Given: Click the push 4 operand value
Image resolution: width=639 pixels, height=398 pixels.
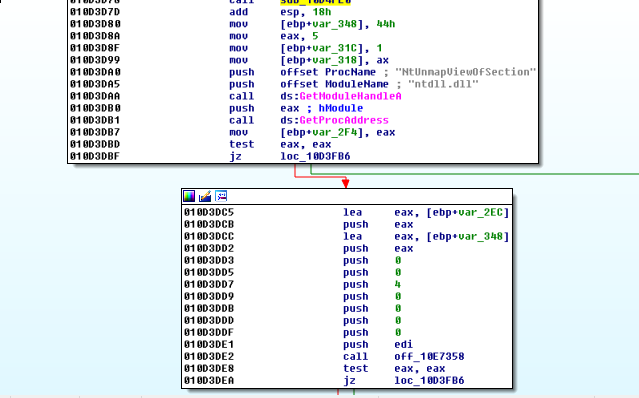Looking at the screenshot, I should (398, 284).
